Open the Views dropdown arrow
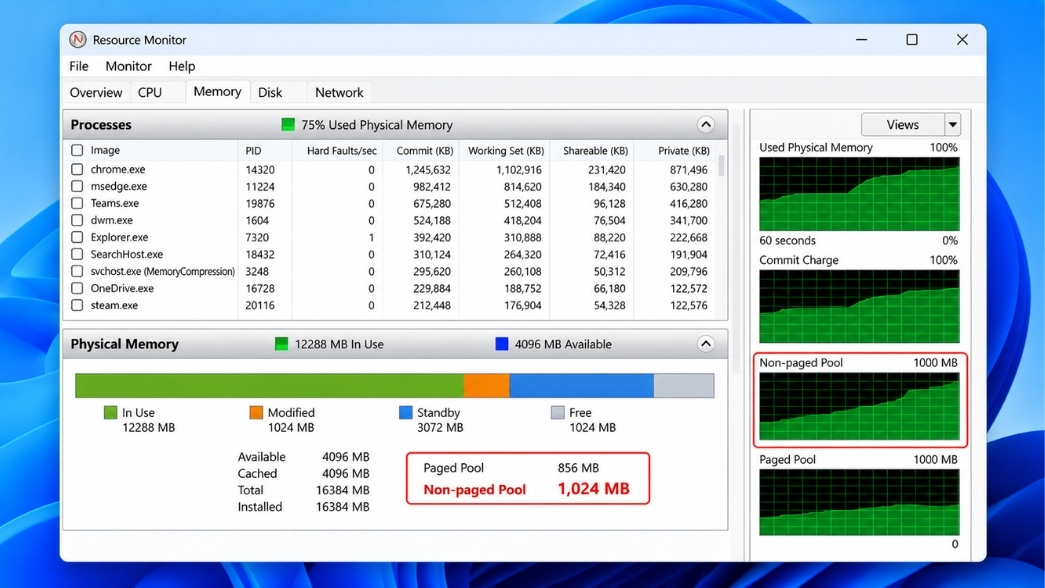The image size is (1045, 588). [x=953, y=125]
